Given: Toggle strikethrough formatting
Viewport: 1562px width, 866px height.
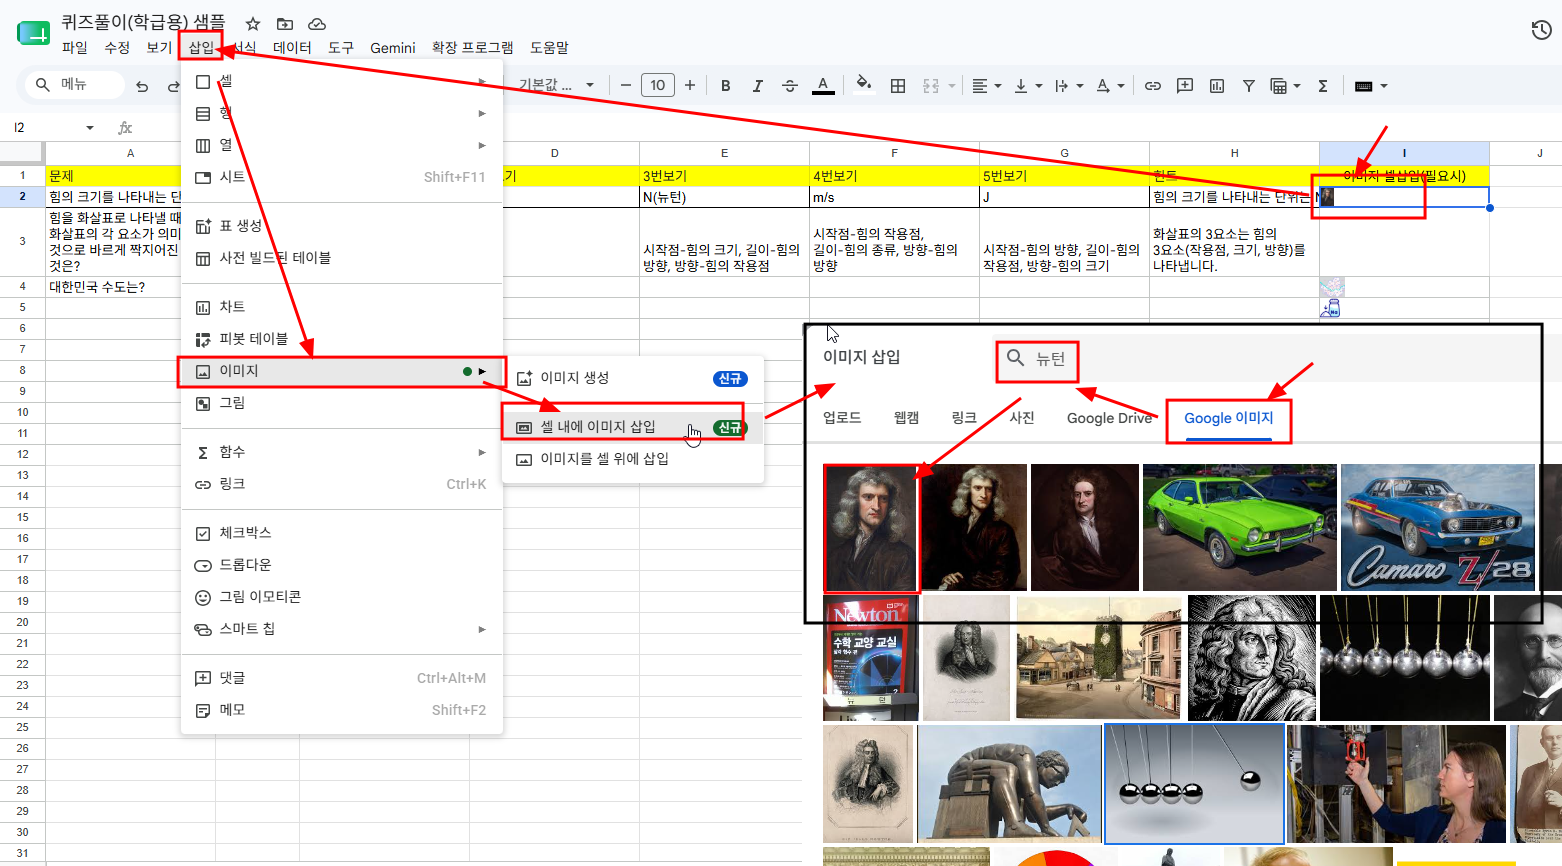Looking at the screenshot, I should tap(790, 86).
